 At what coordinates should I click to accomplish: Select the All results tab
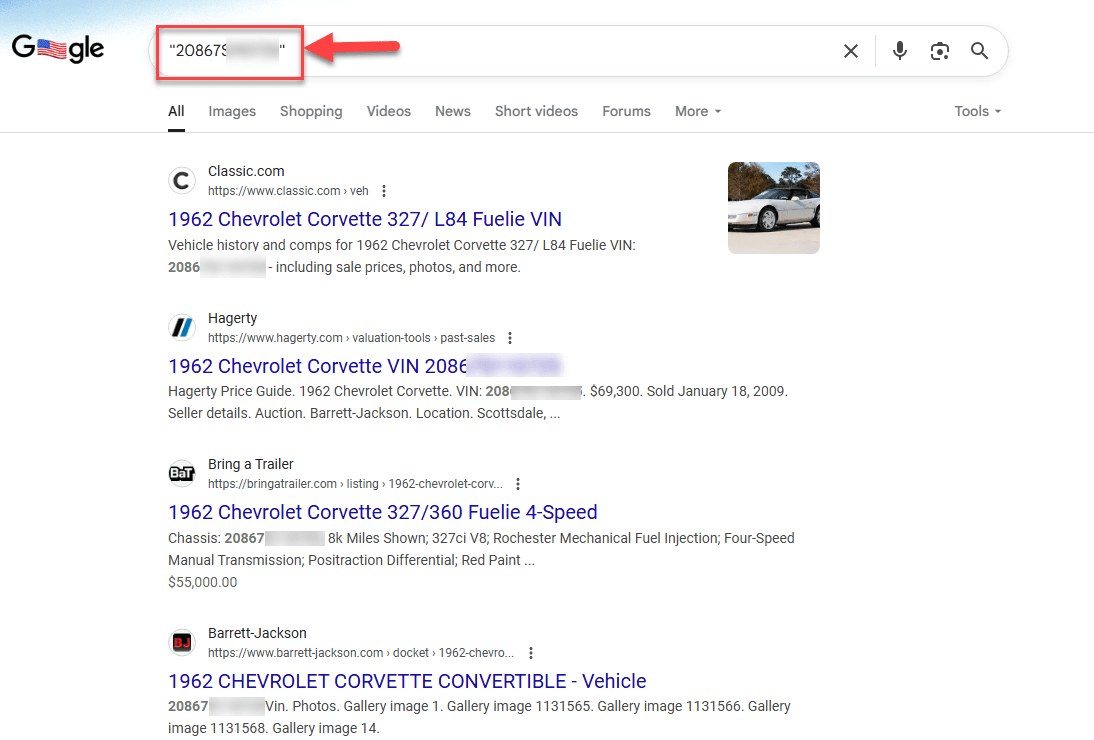pyautogui.click(x=176, y=112)
